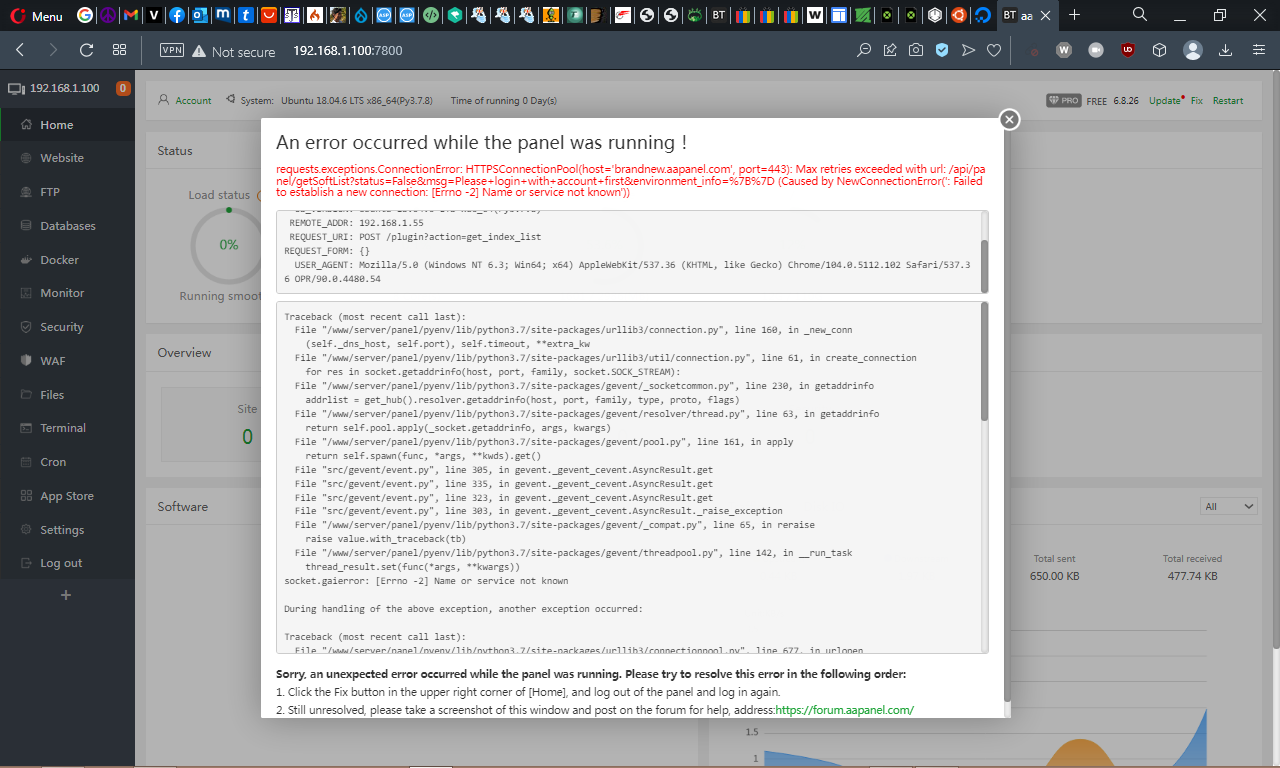Click the WAF icon in sidebar
Screen dimensions: 1280x768
pyautogui.click(x=26, y=361)
